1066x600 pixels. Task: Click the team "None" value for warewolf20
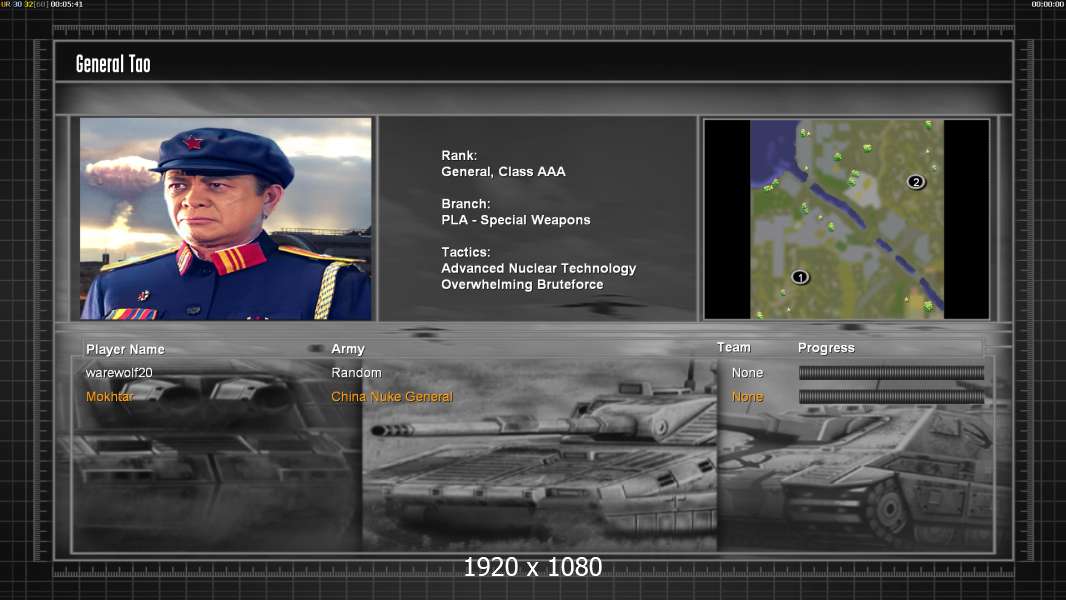pos(747,373)
